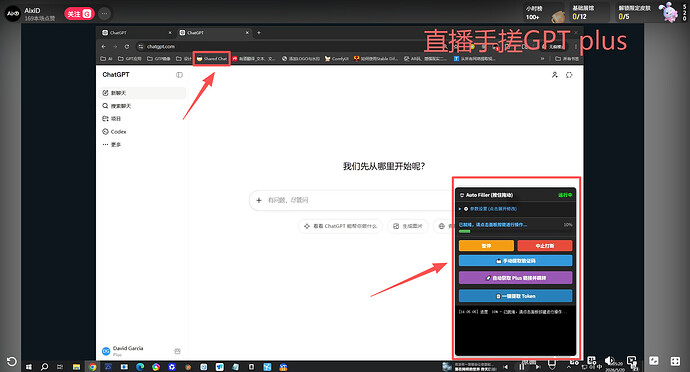Go back with the browser back arrow
Screen dimensions: 690x372
click(x=104, y=46)
